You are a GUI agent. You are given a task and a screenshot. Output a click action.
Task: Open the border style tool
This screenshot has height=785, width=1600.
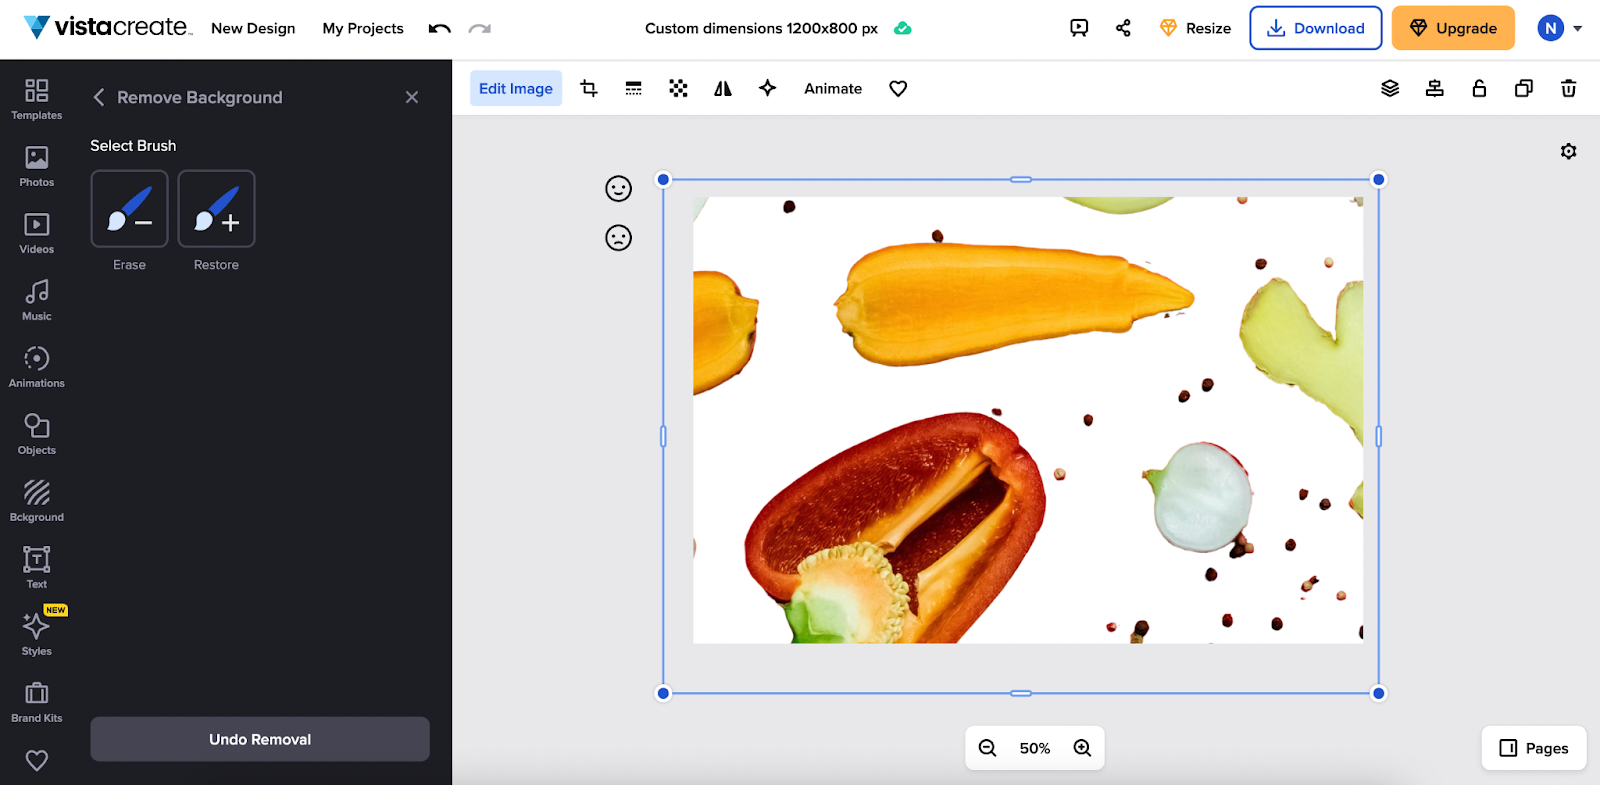(633, 88)
